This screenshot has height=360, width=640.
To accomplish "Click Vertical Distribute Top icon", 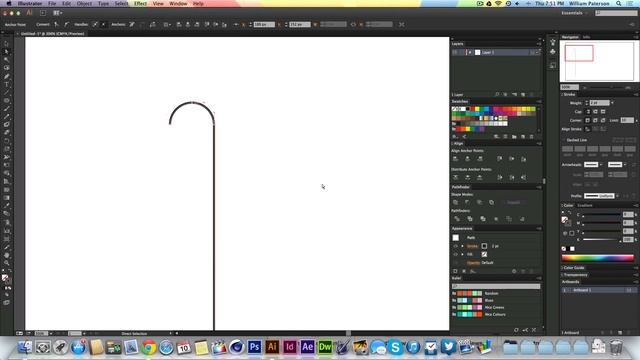I will tap(456, 178).
